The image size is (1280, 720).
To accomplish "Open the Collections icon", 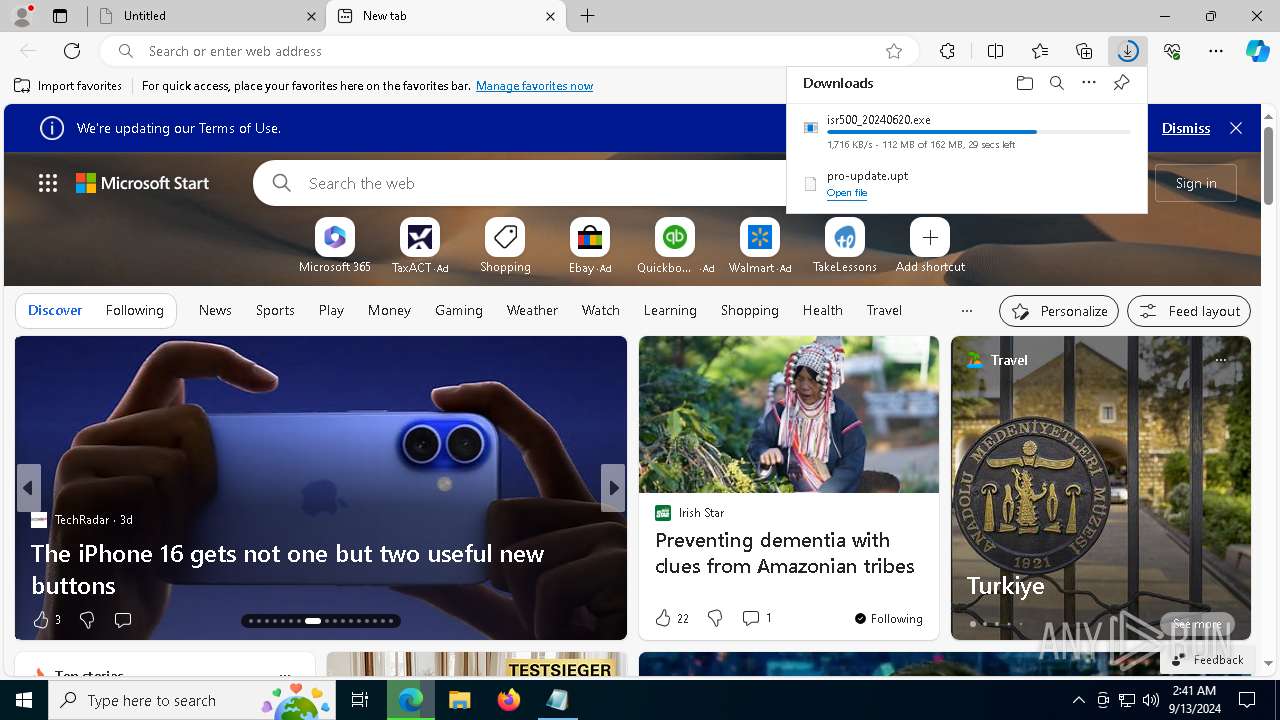I will click(x=1084, y=51).
